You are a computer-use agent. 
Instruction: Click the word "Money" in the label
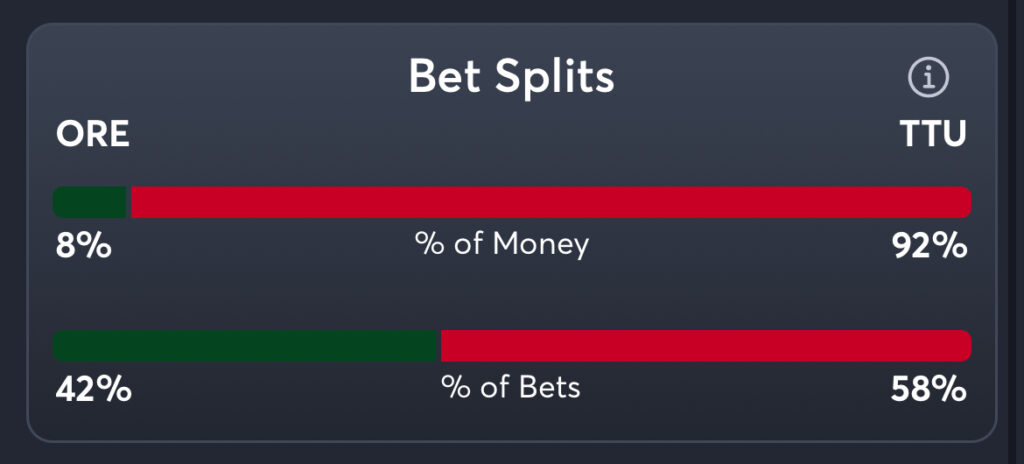(541, 244)
